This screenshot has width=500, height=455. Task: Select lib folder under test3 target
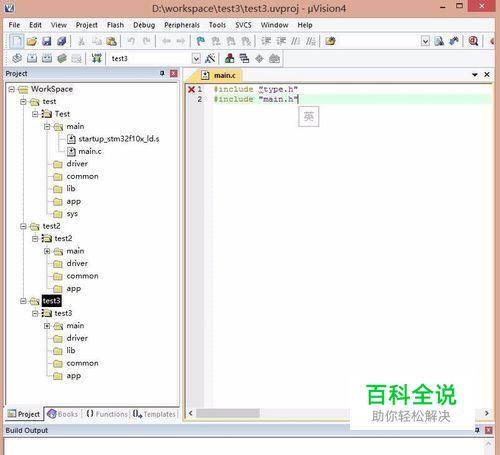click(x=71, y=351)
